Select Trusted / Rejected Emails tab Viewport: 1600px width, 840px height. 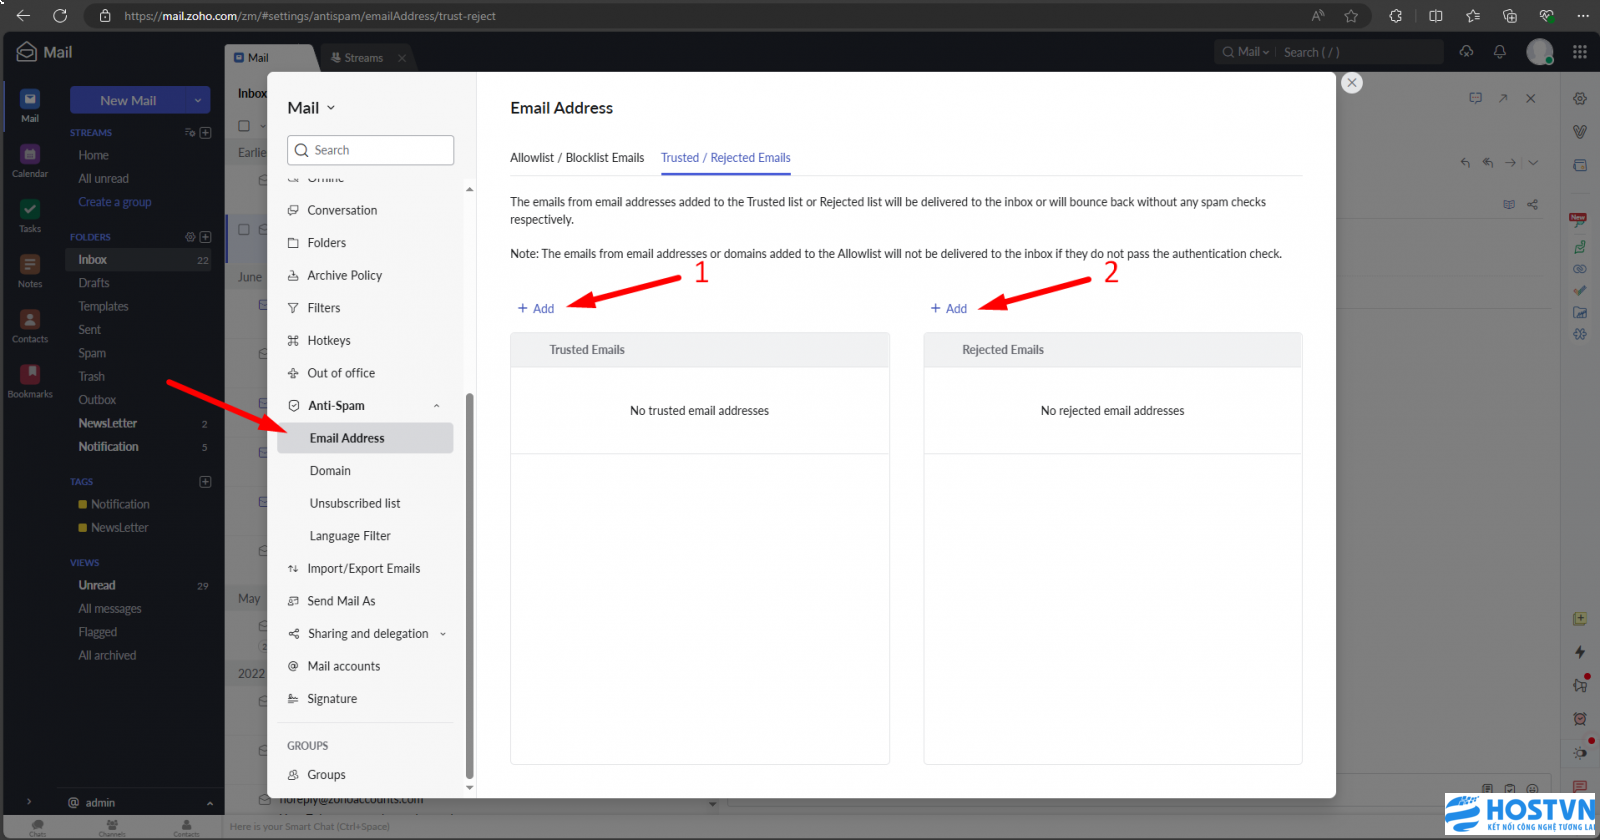point(726,158)
